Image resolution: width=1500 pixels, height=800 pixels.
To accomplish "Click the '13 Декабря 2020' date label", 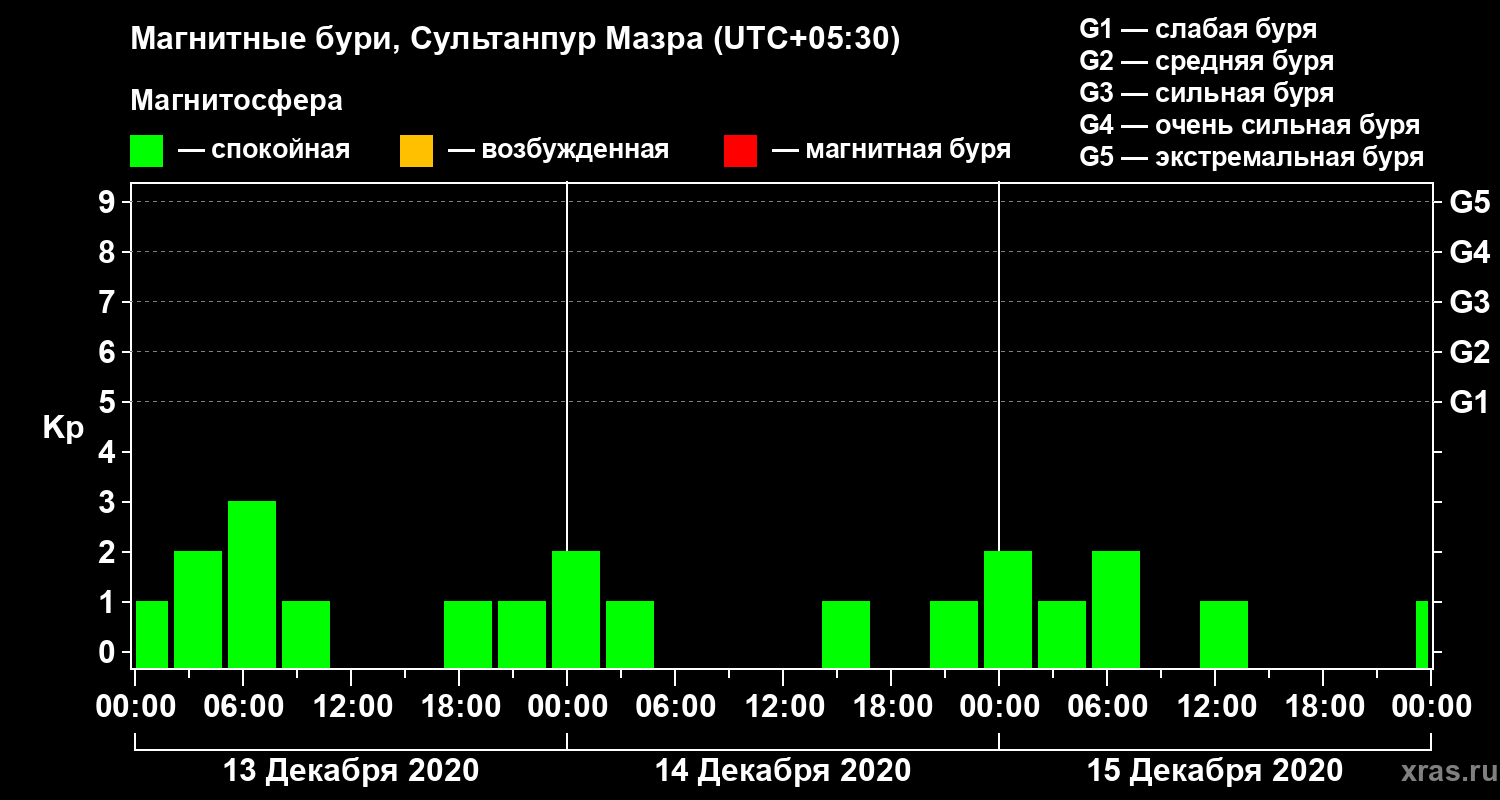I will point(351,771).
